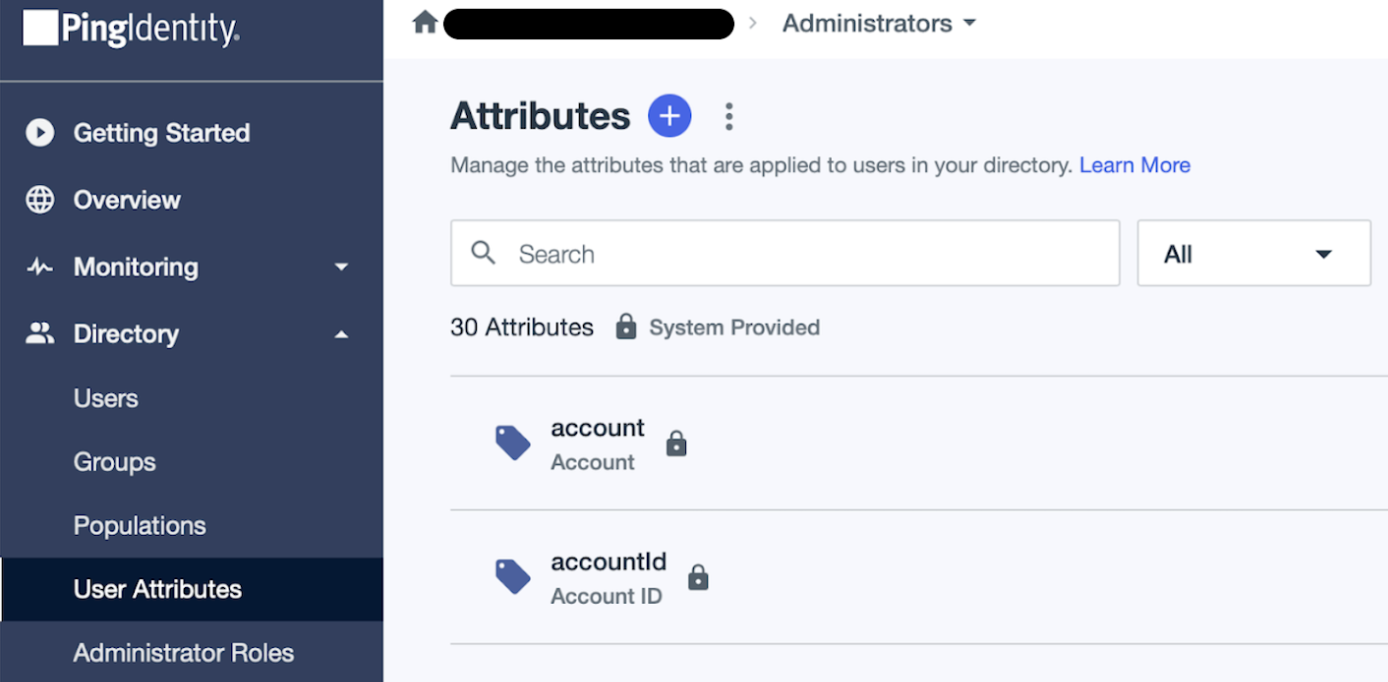The height and width of the screenshot is (682, 1388).
Task: Select Administrator Roles in the sidebar
Action: click(183, 652)
